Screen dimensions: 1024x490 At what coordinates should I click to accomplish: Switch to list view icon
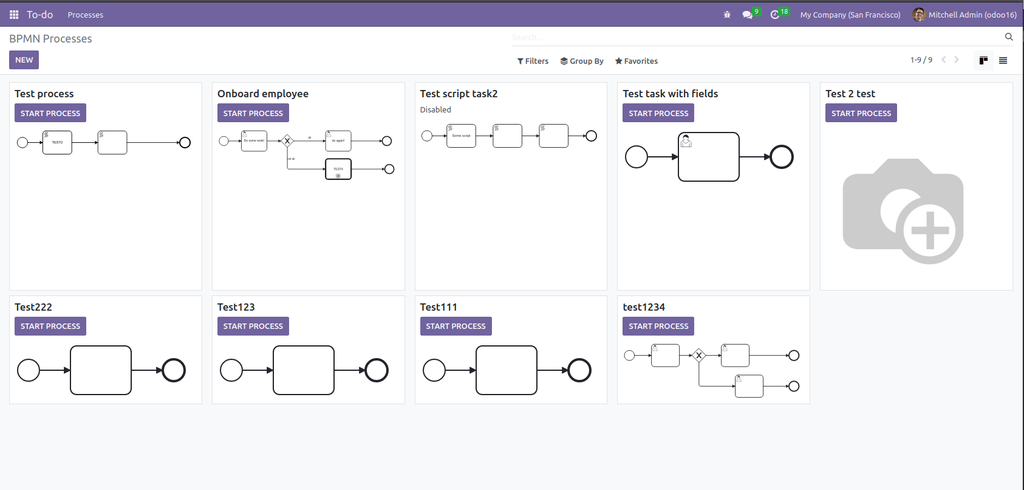[1003, 61]
